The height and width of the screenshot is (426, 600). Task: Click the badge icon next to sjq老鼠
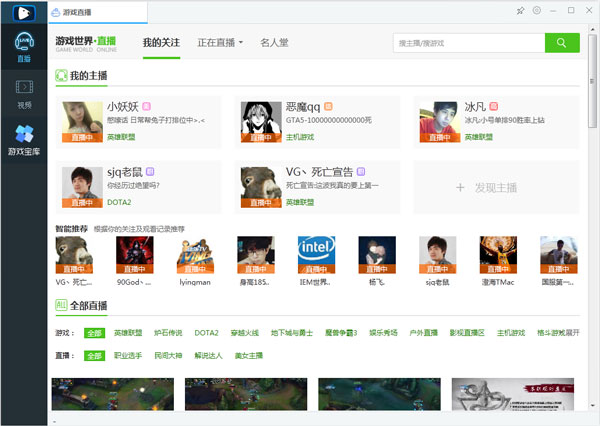150,172
